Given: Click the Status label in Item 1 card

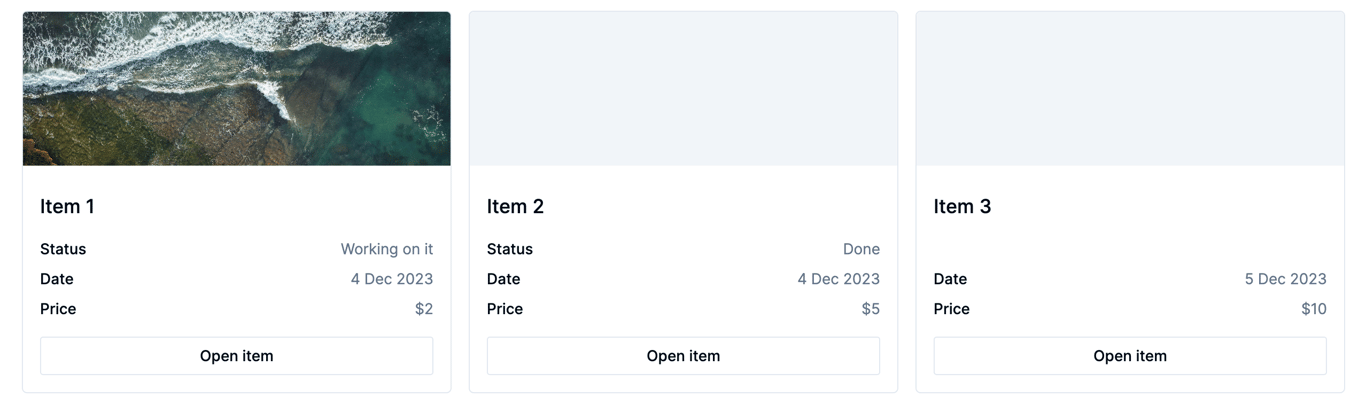Looking at the screenshot, I should (63, 249).
